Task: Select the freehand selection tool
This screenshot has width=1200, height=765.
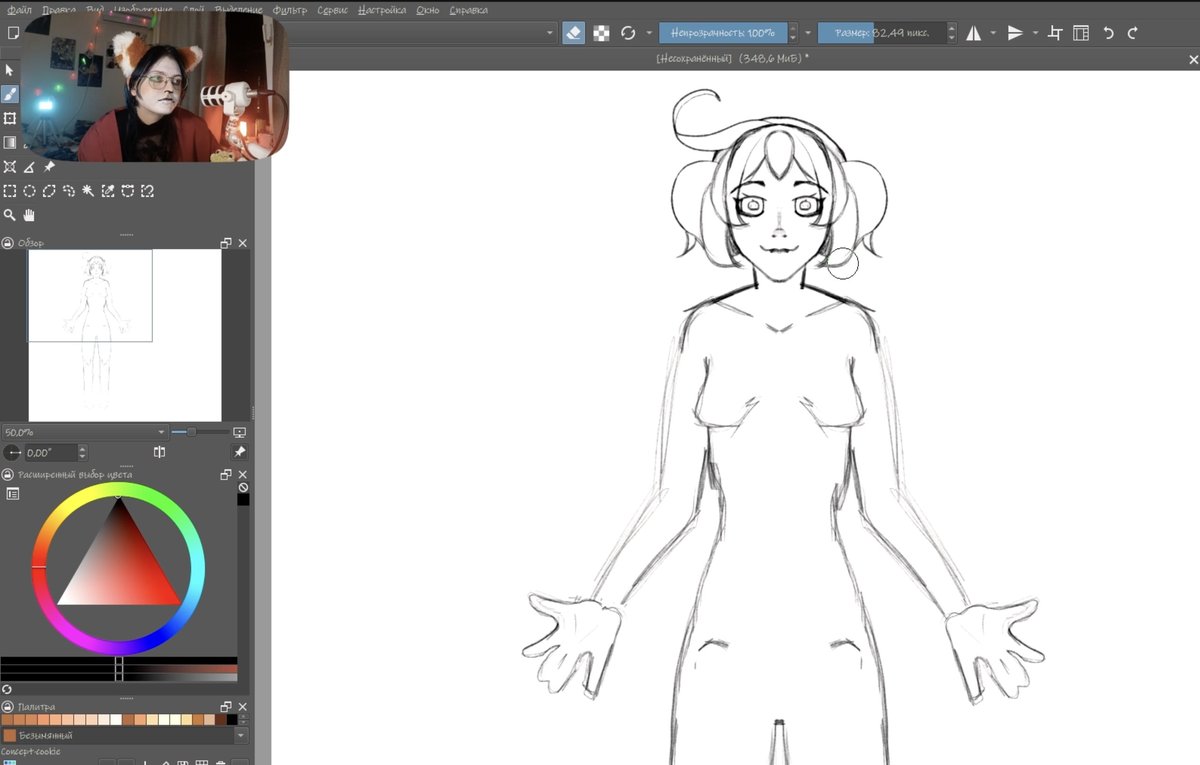Action: pos(69,191)
